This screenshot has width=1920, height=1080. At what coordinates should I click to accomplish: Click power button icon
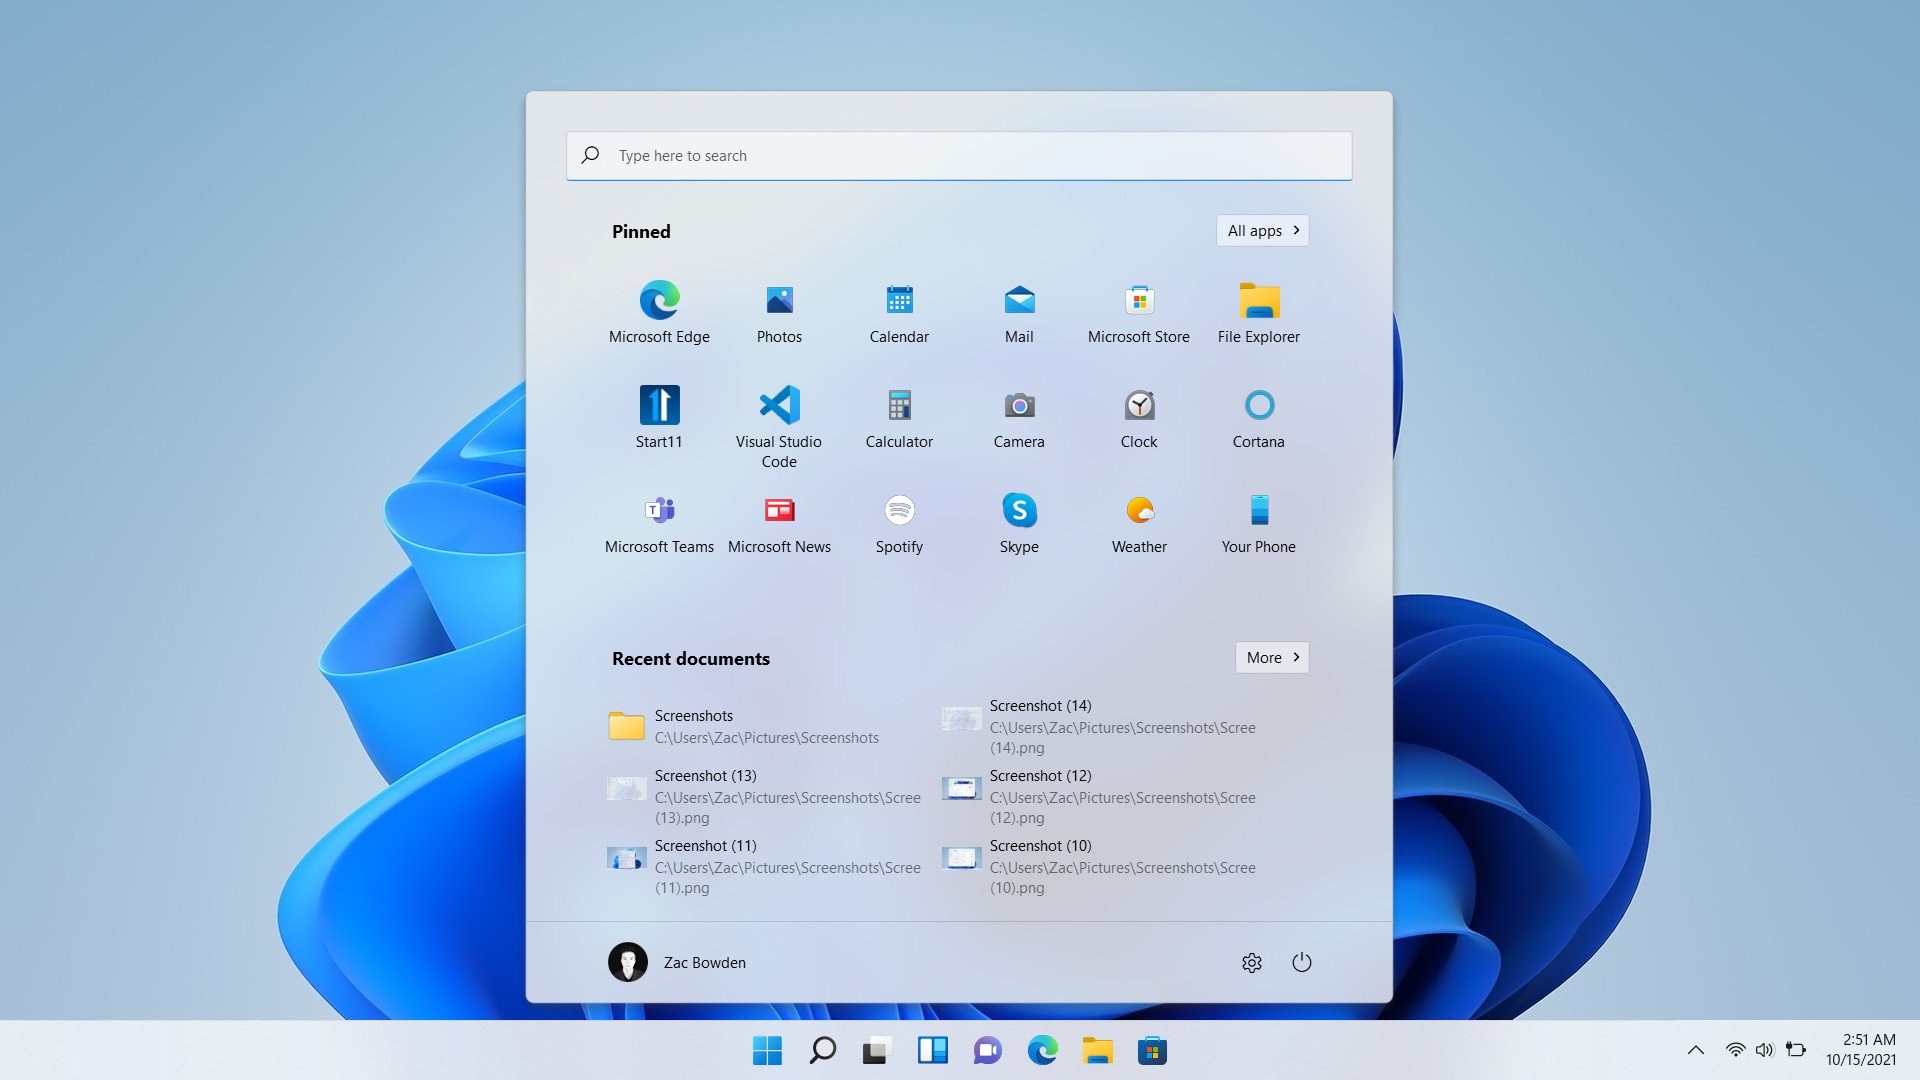coord(1302,961)
